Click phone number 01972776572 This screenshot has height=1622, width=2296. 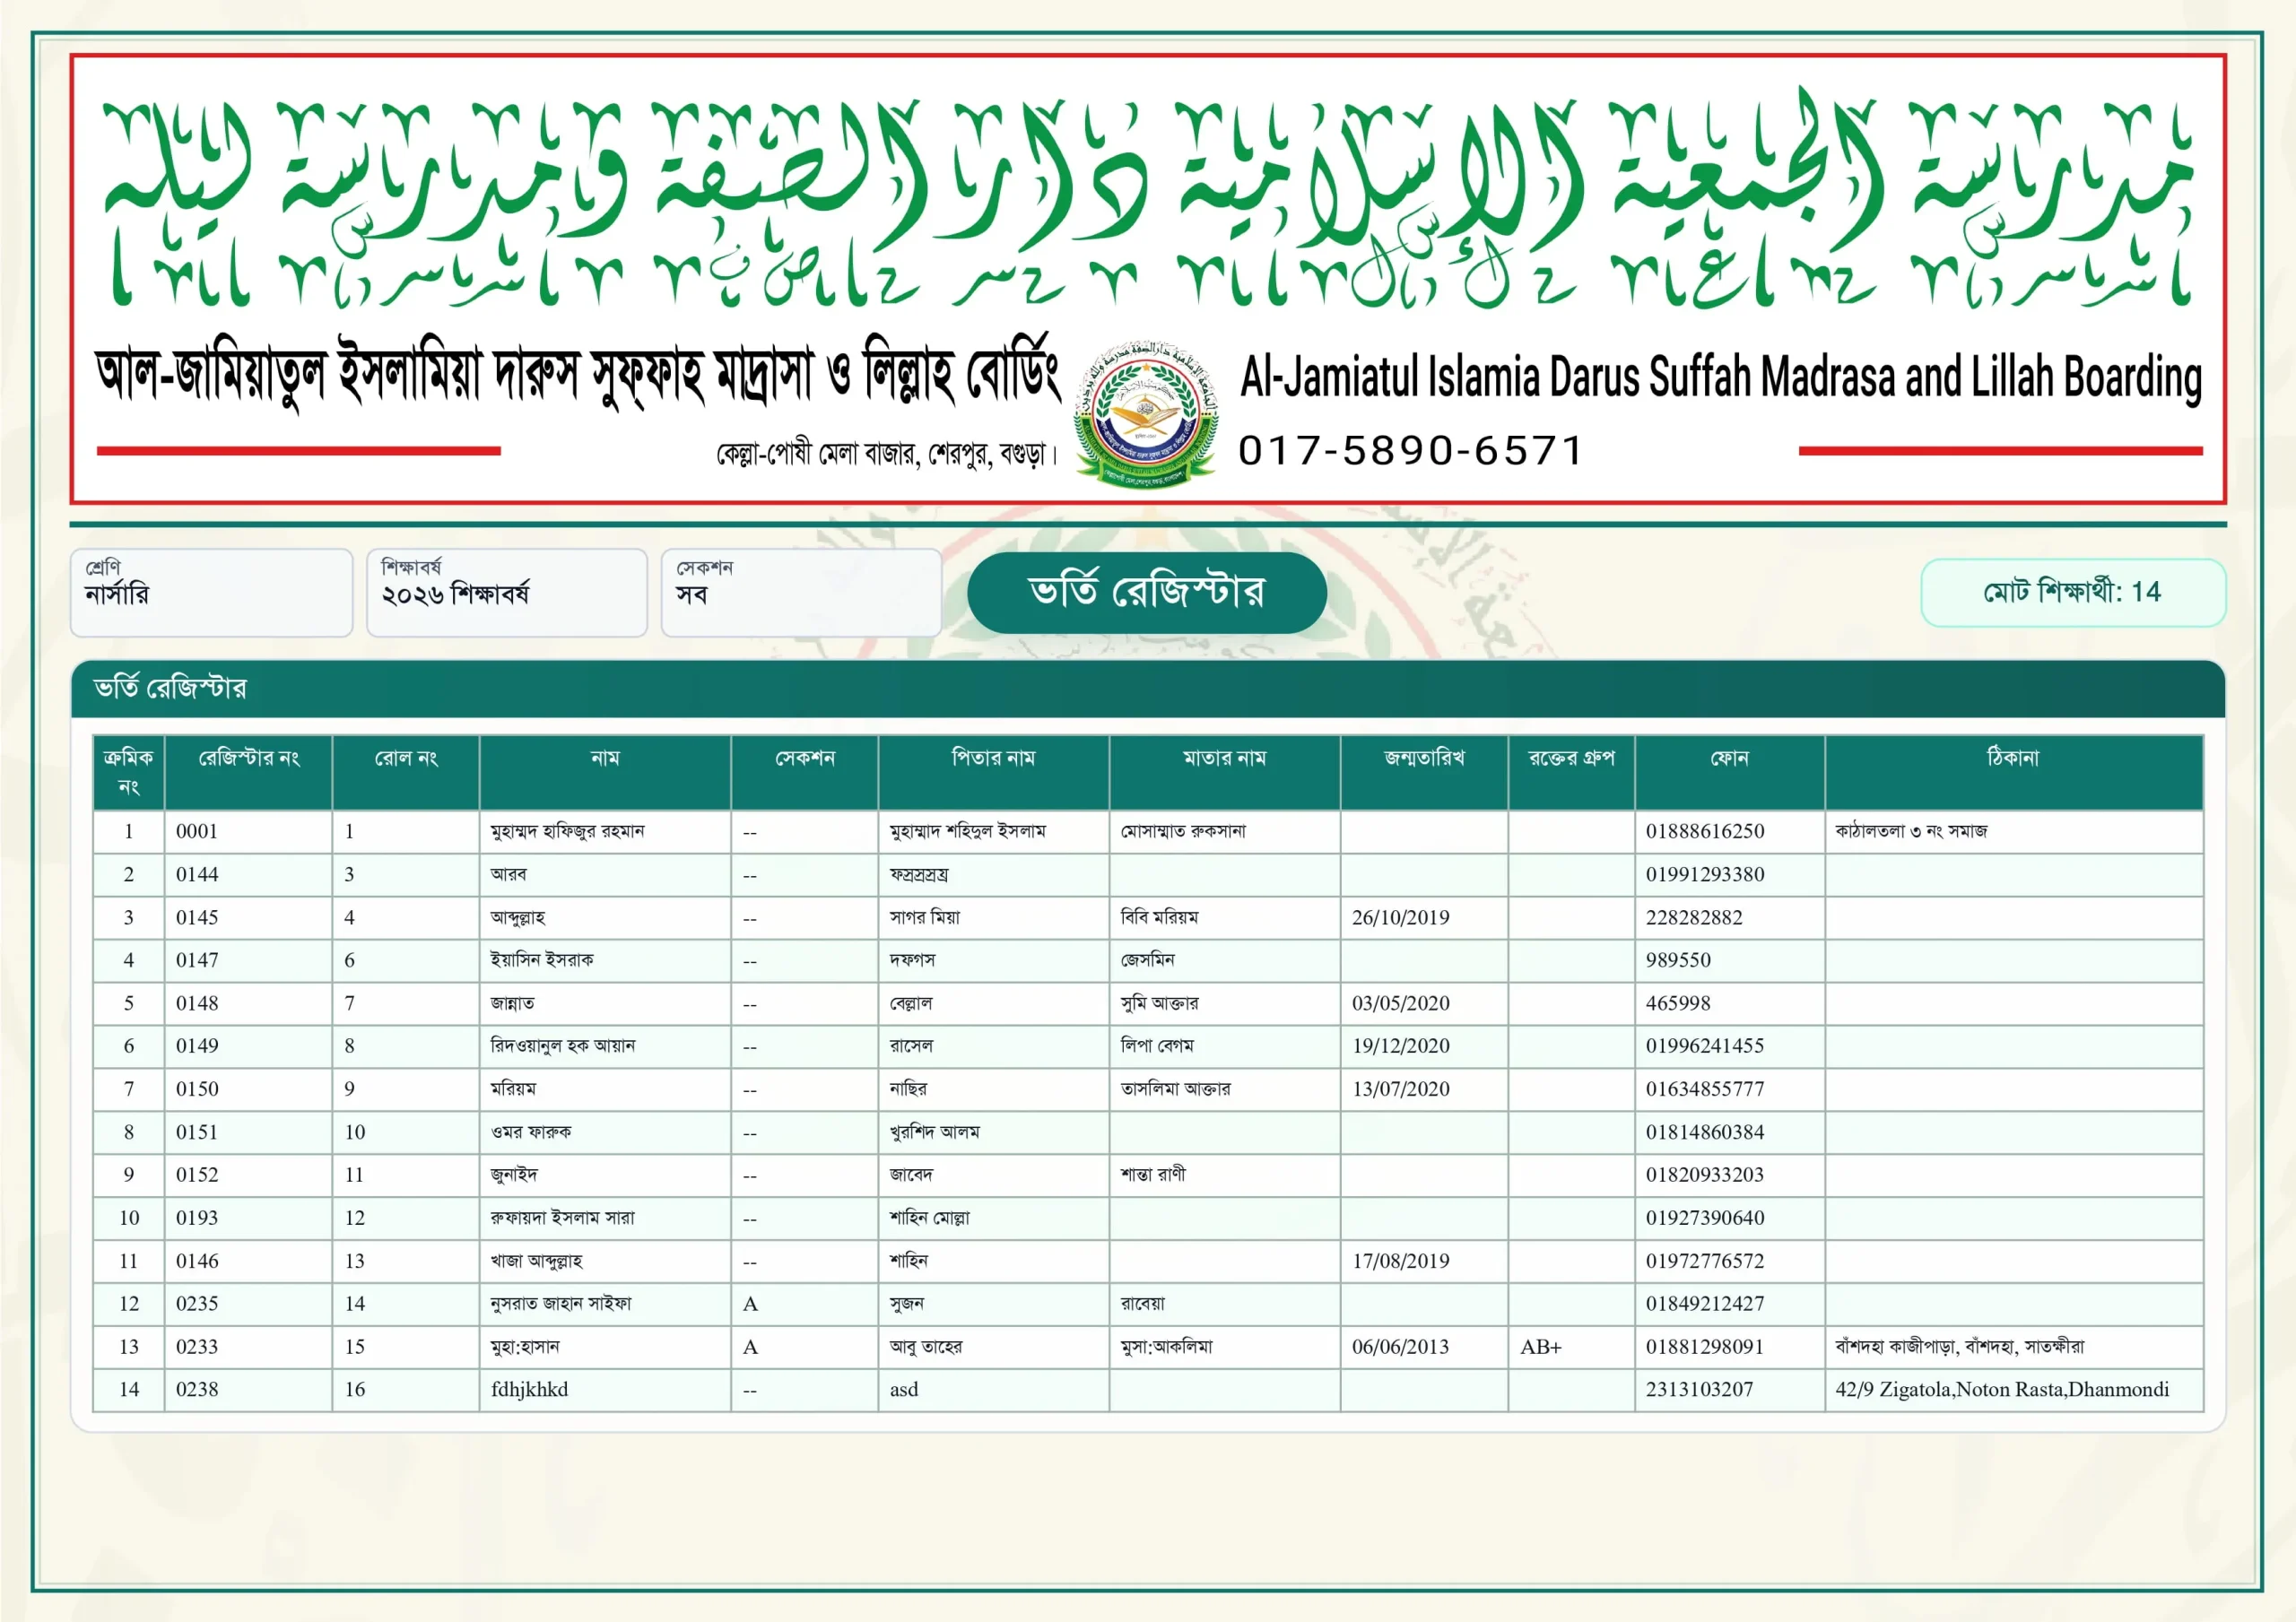1705,1261
